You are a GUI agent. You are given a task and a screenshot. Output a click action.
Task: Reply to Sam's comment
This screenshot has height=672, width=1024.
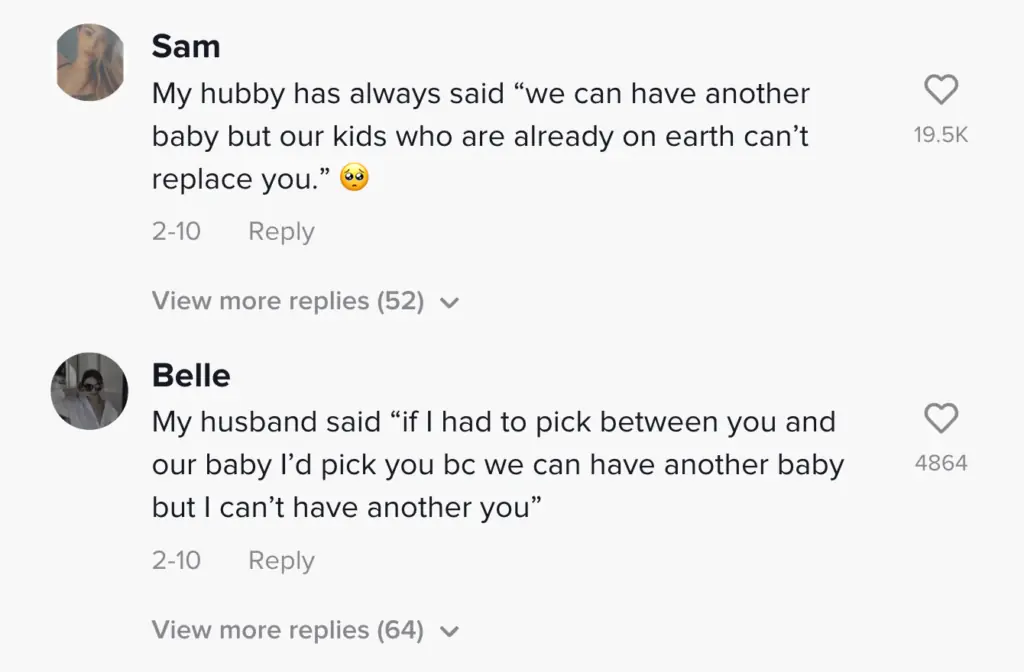(281, 231)
